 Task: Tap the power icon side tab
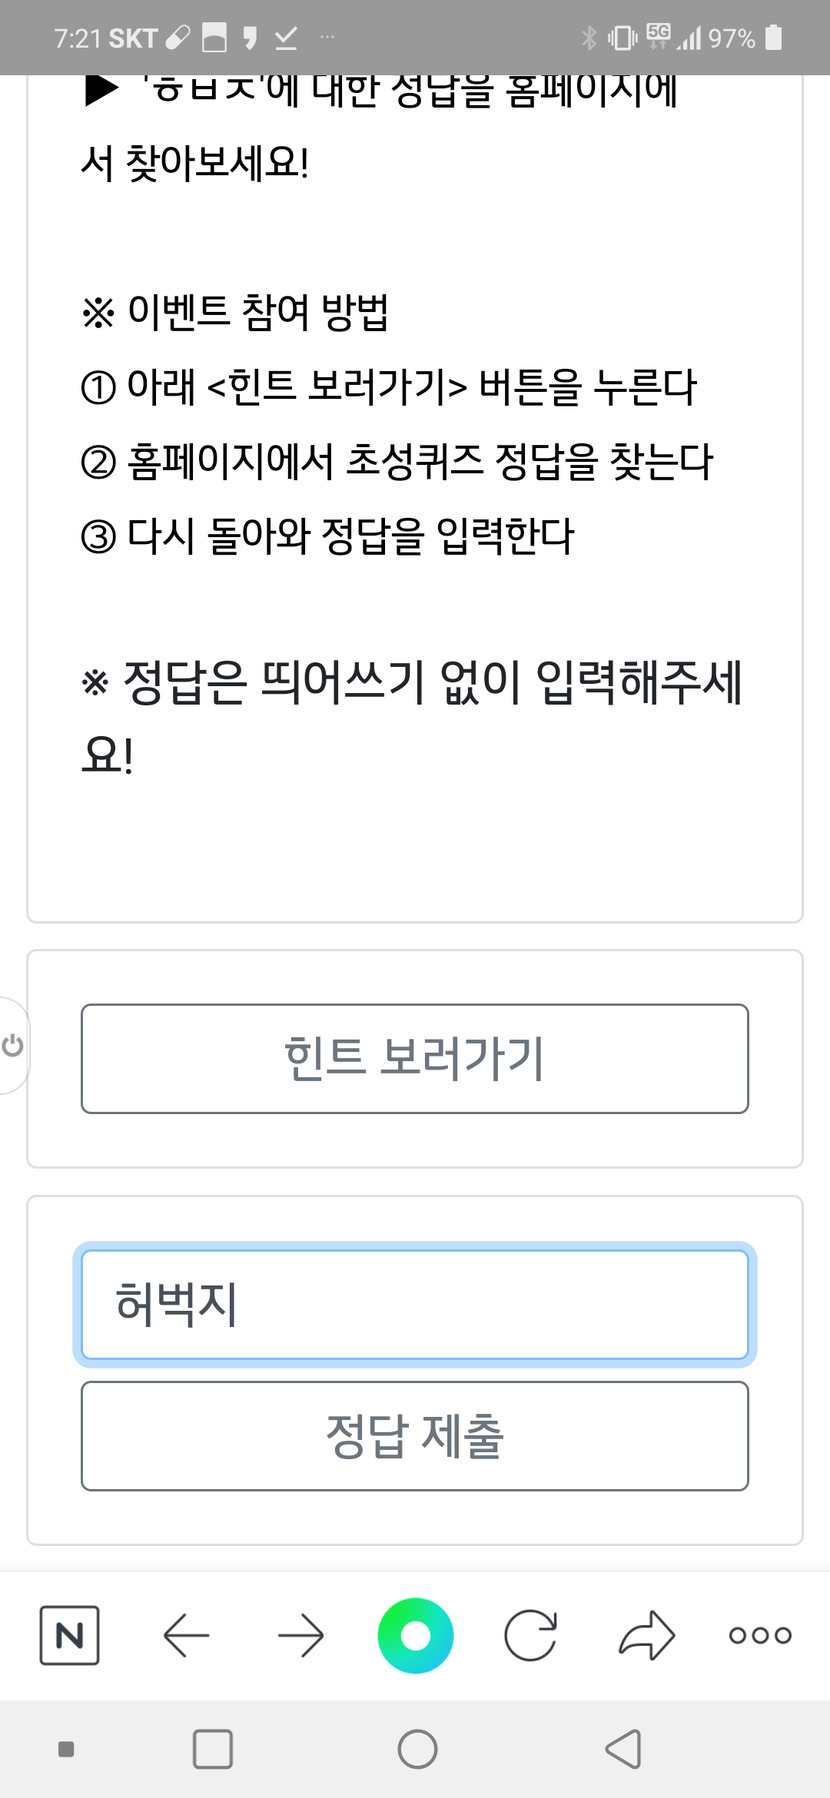pos(13,1046)
